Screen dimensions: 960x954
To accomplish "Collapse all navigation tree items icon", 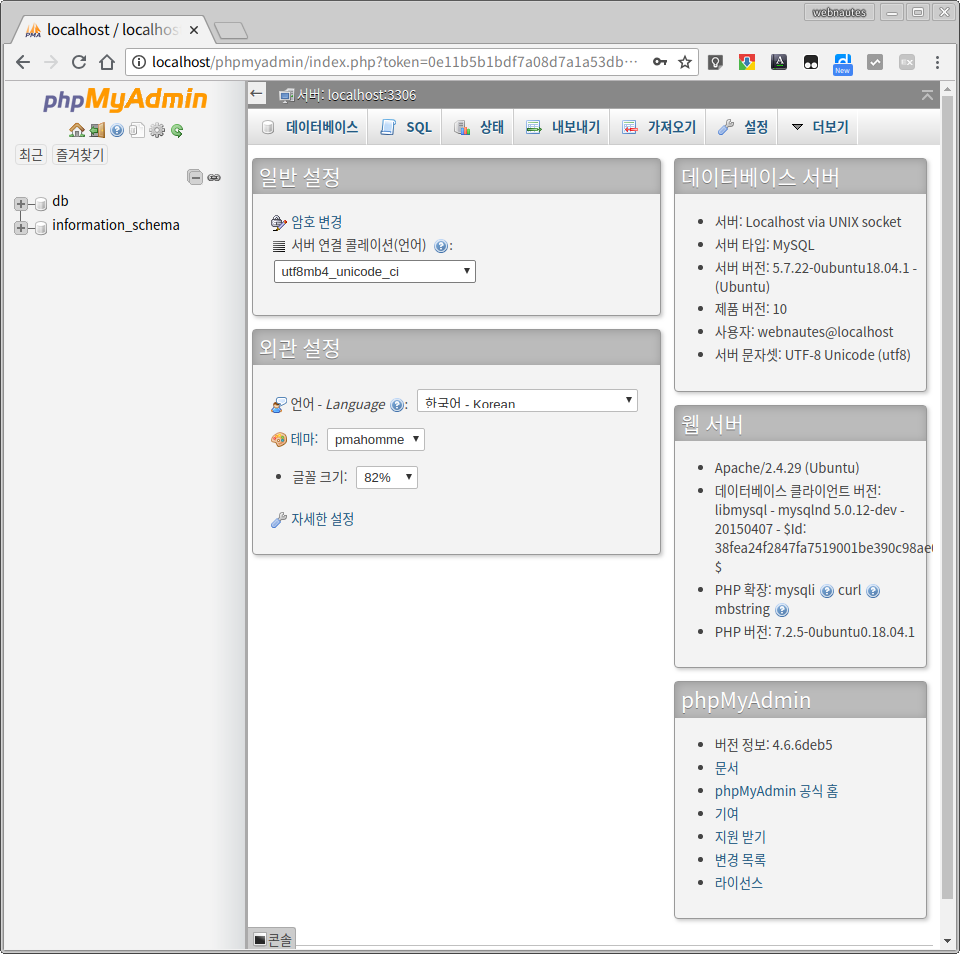I will 195,177.
